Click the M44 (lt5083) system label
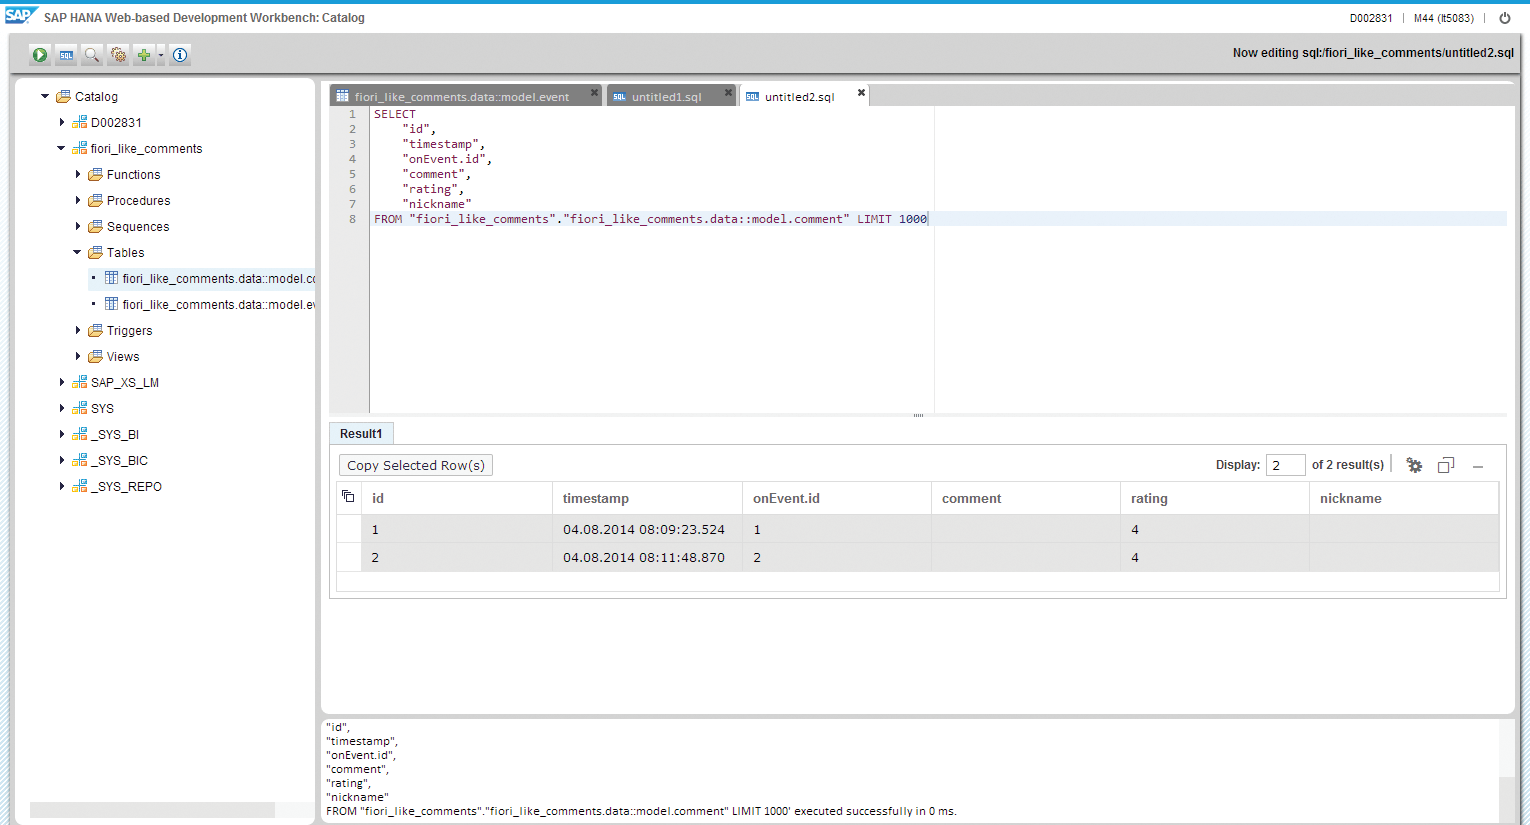Screen dimensions: 1530x825 [x=1443, y=18]
